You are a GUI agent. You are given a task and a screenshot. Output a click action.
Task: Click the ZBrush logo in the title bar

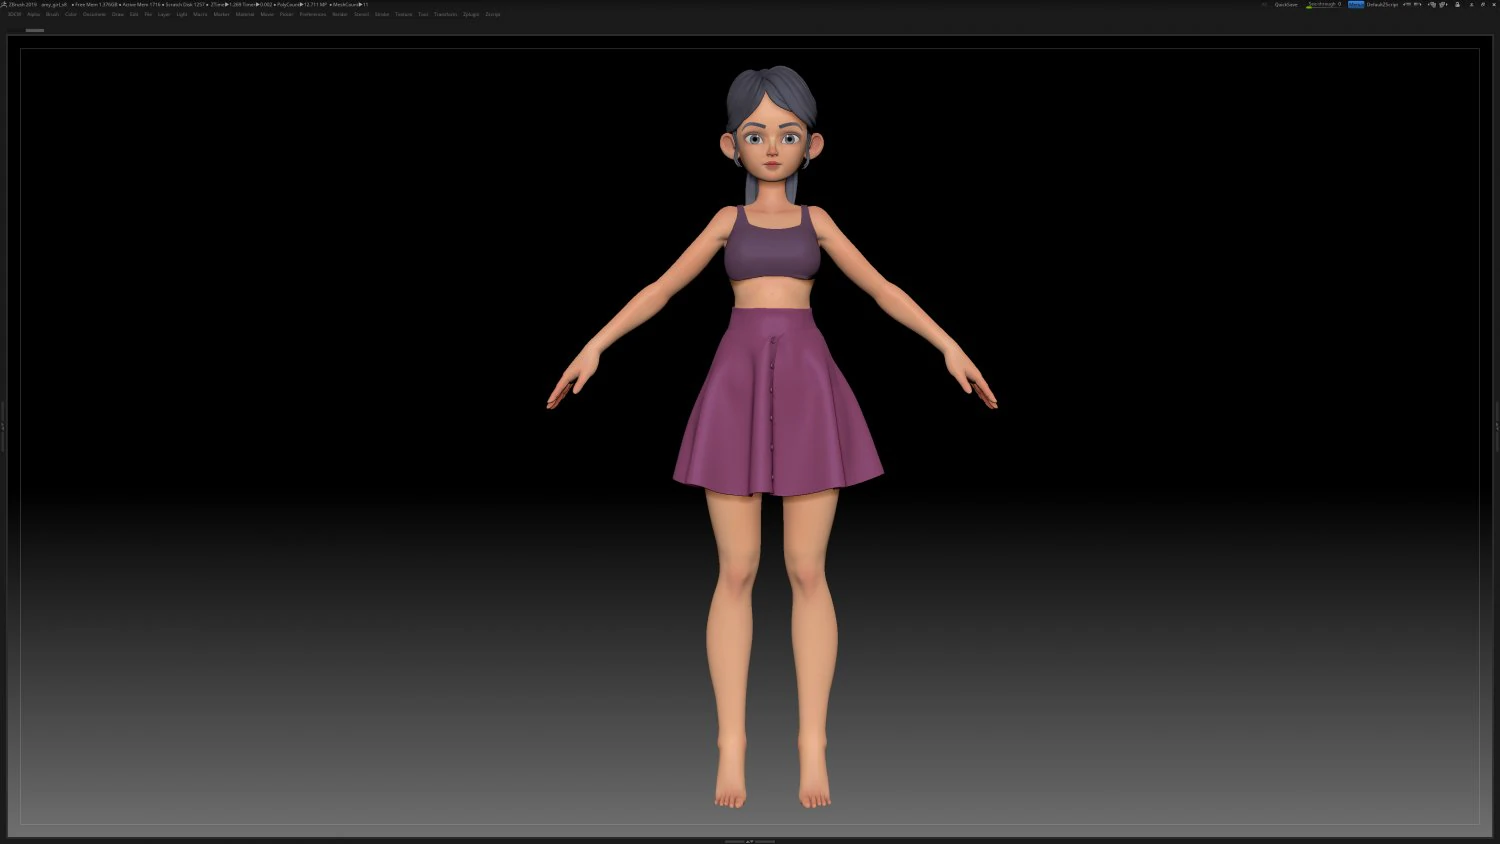[4, 3]
